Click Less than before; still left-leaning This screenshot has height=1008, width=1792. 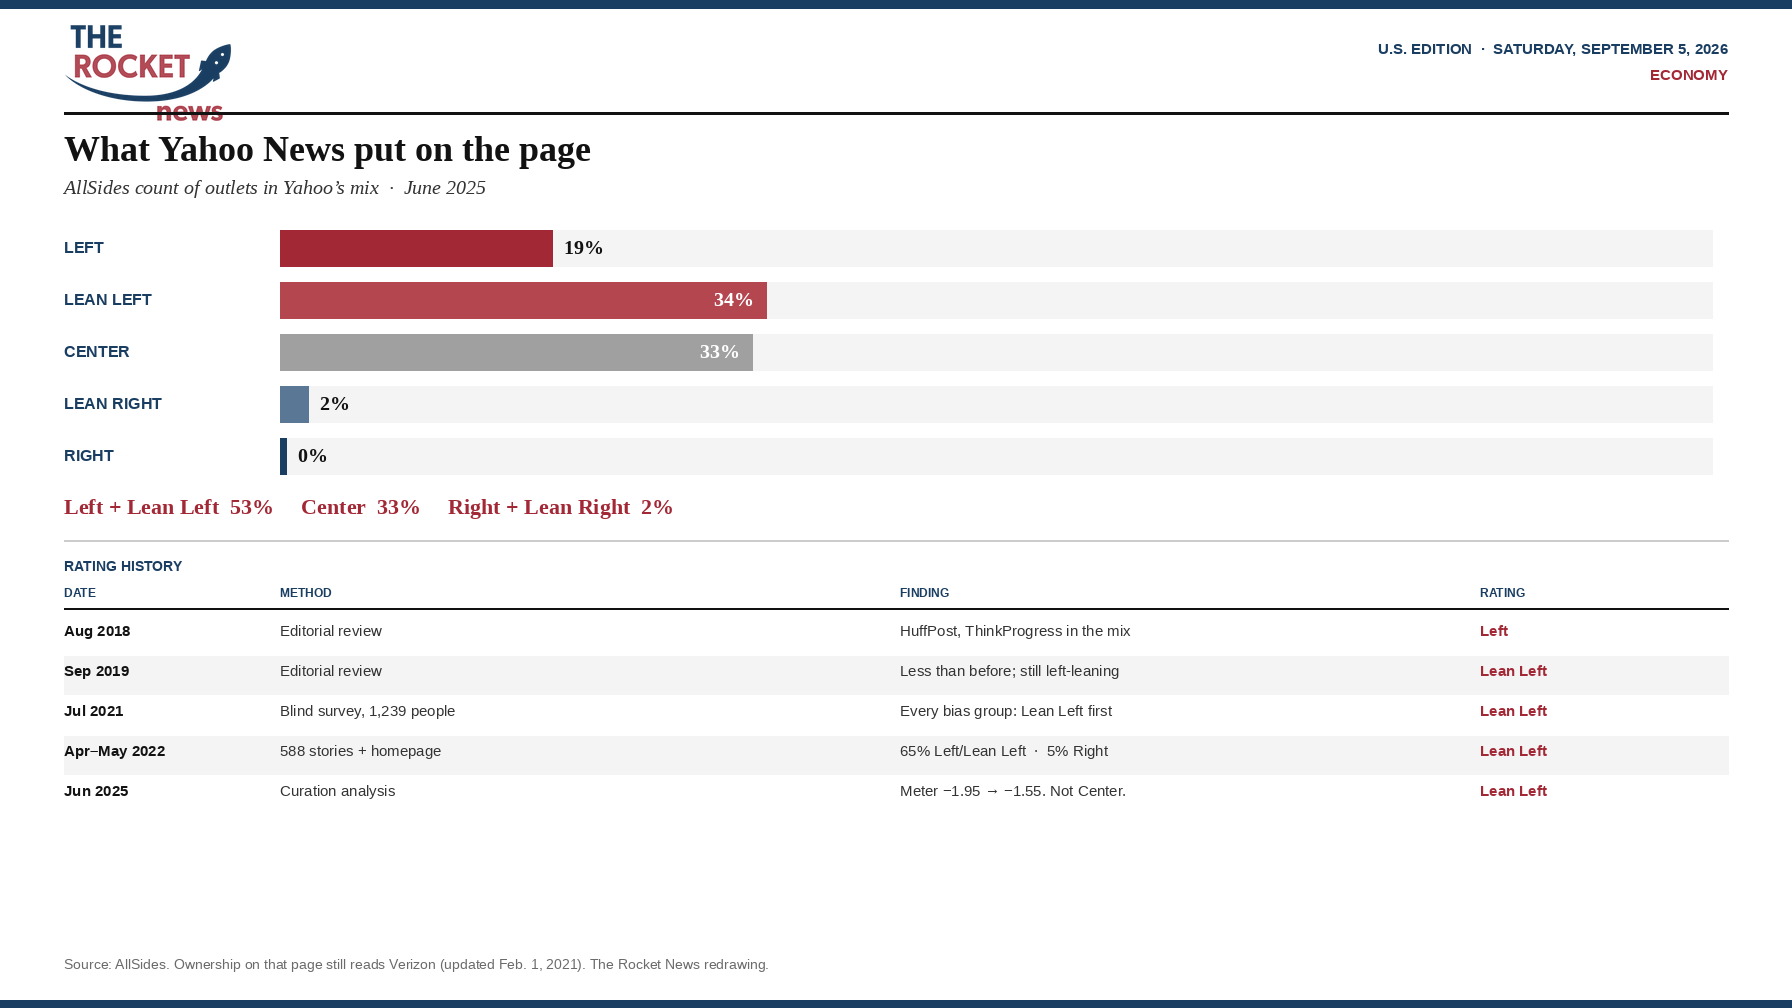click(x=1009, y=671)
